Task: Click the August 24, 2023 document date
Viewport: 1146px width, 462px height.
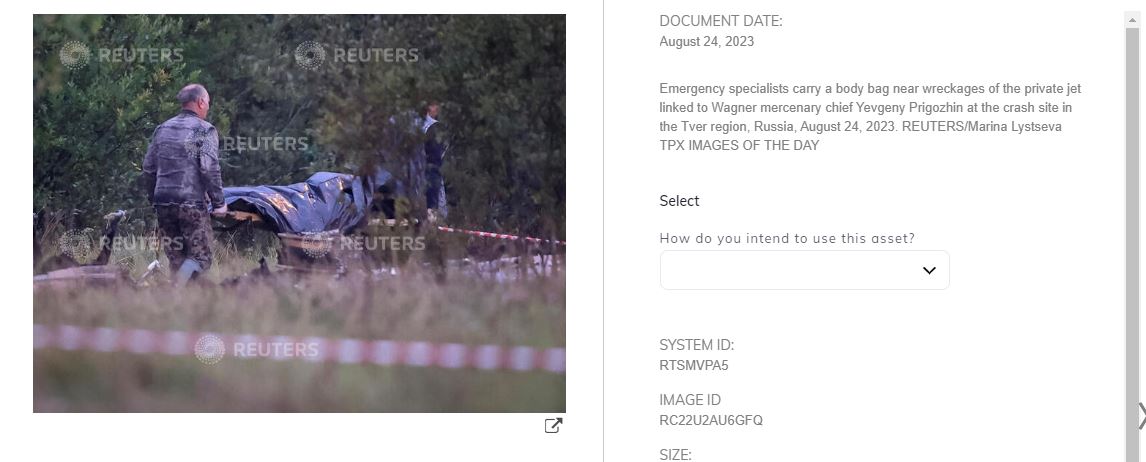Action: (x=707, y=42)
